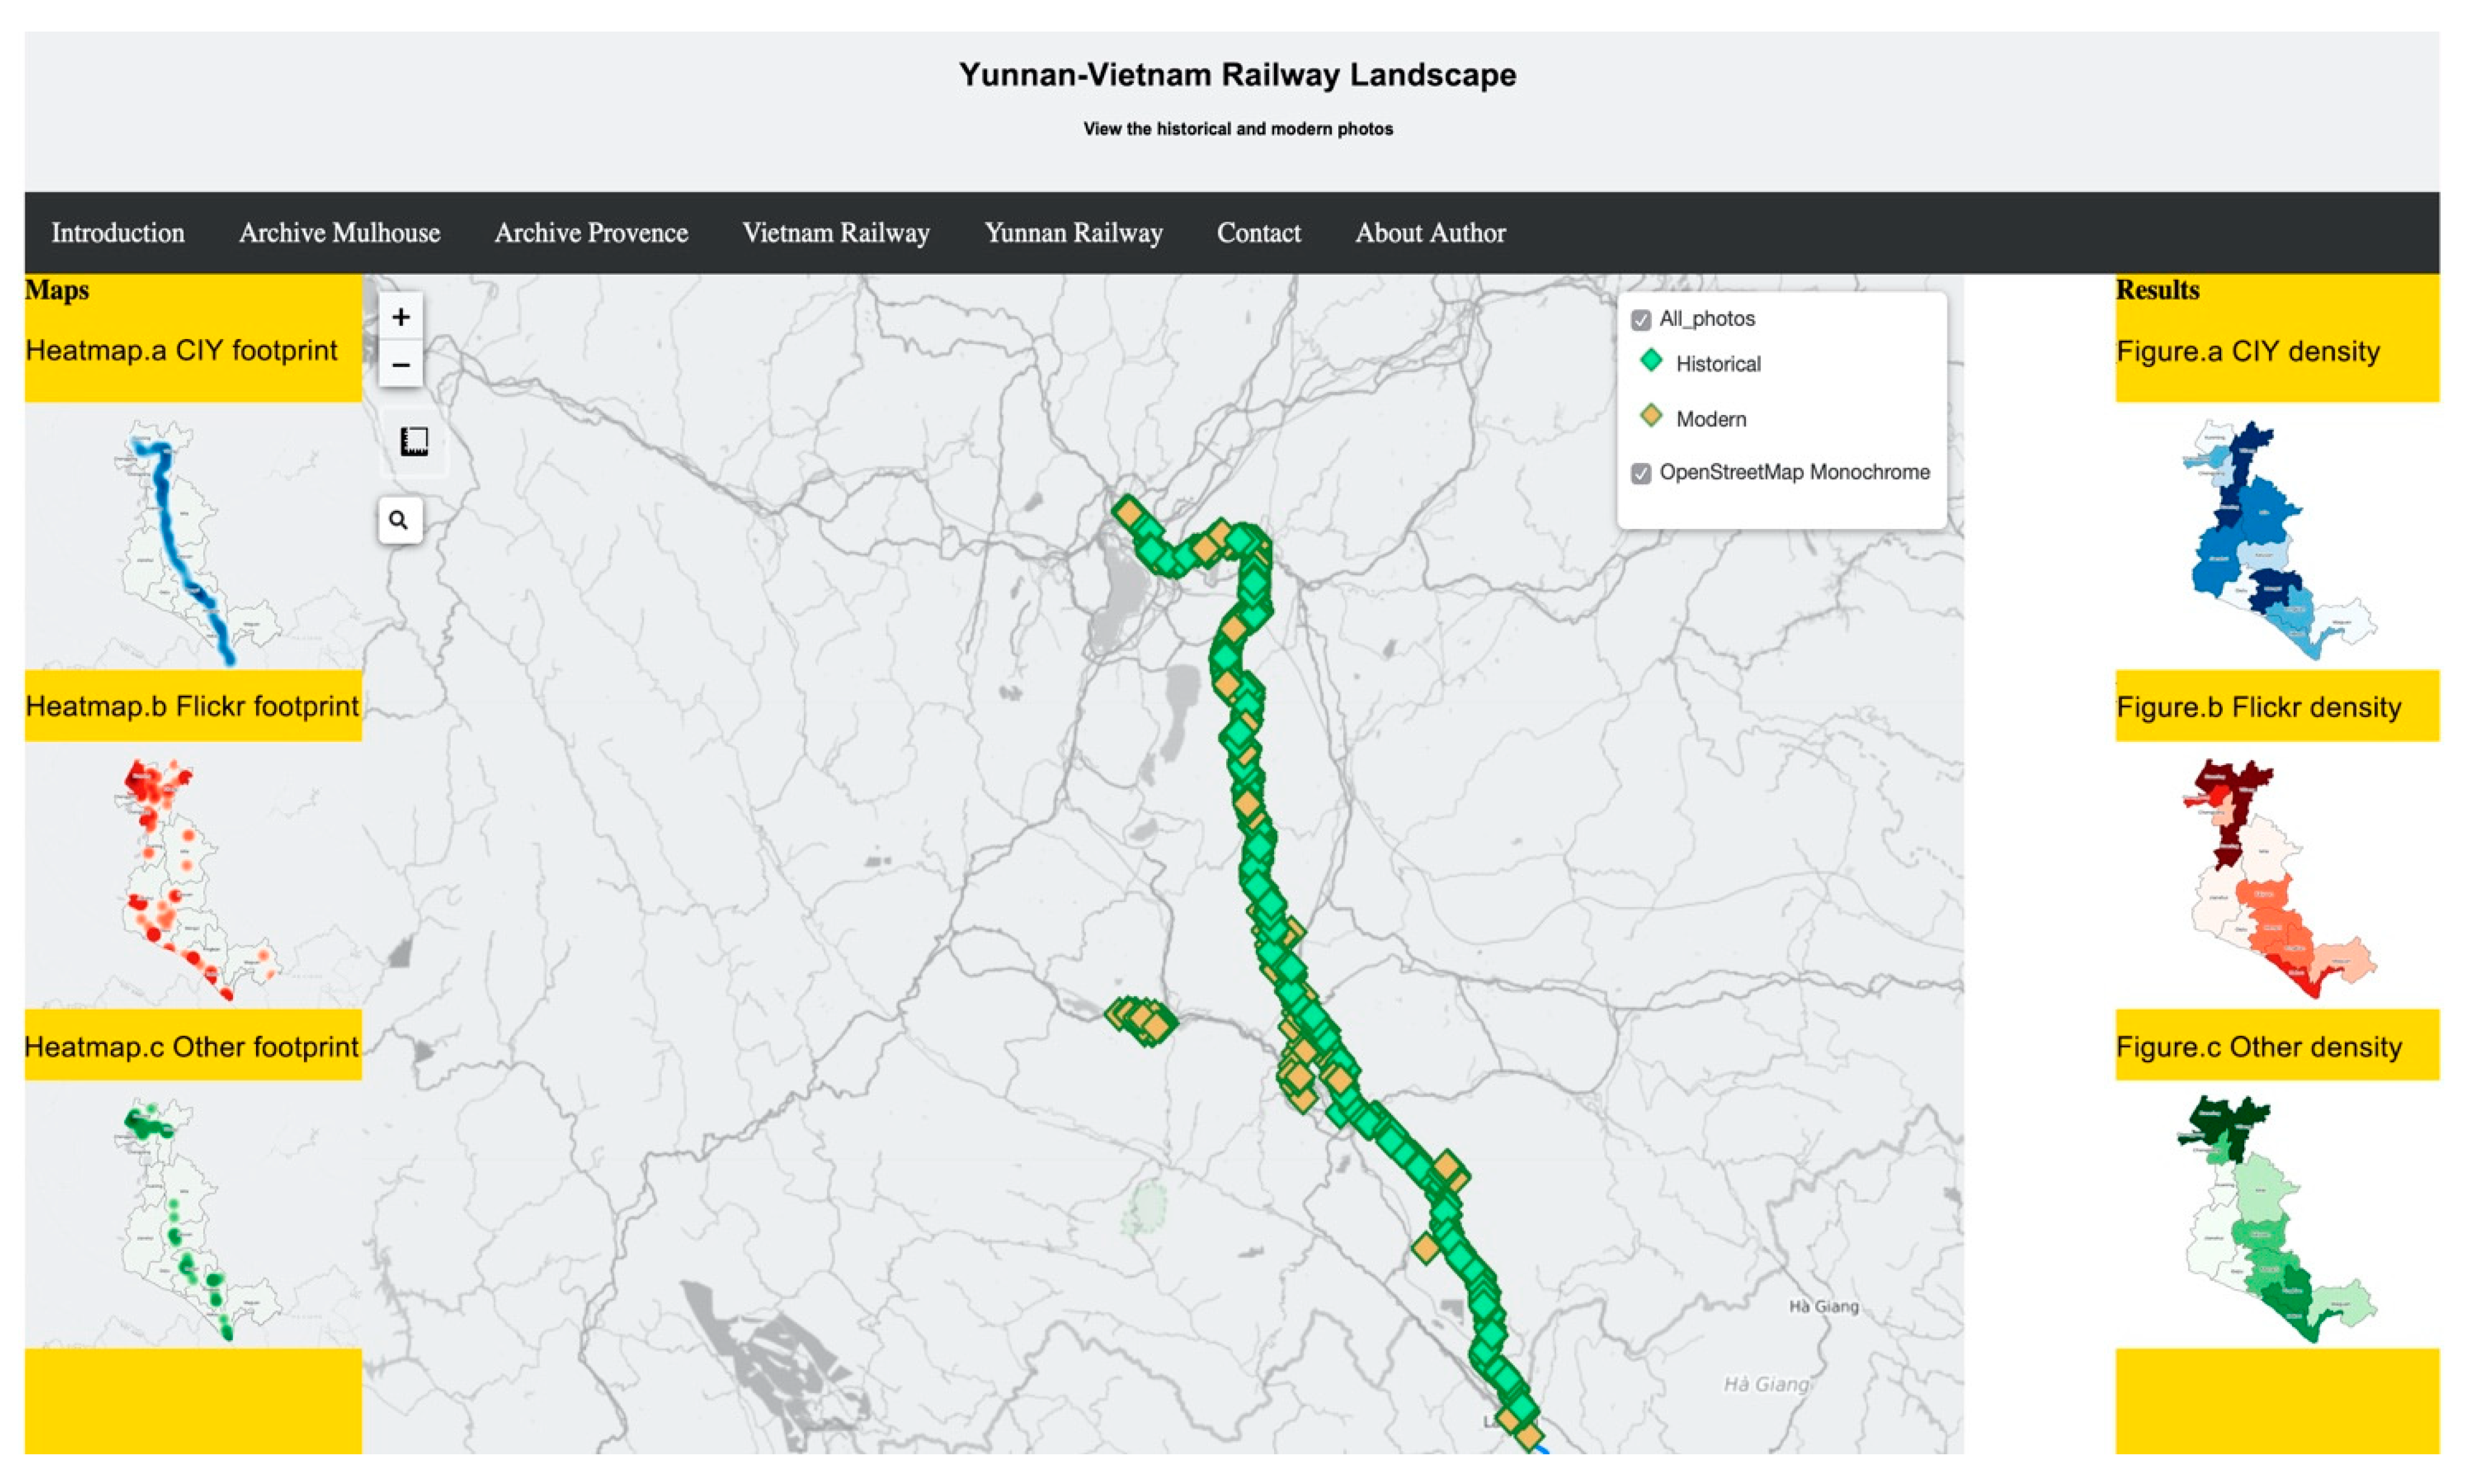Open the measure ruler tool
The image size is (2471, 1484).
[x=413, y=441]
